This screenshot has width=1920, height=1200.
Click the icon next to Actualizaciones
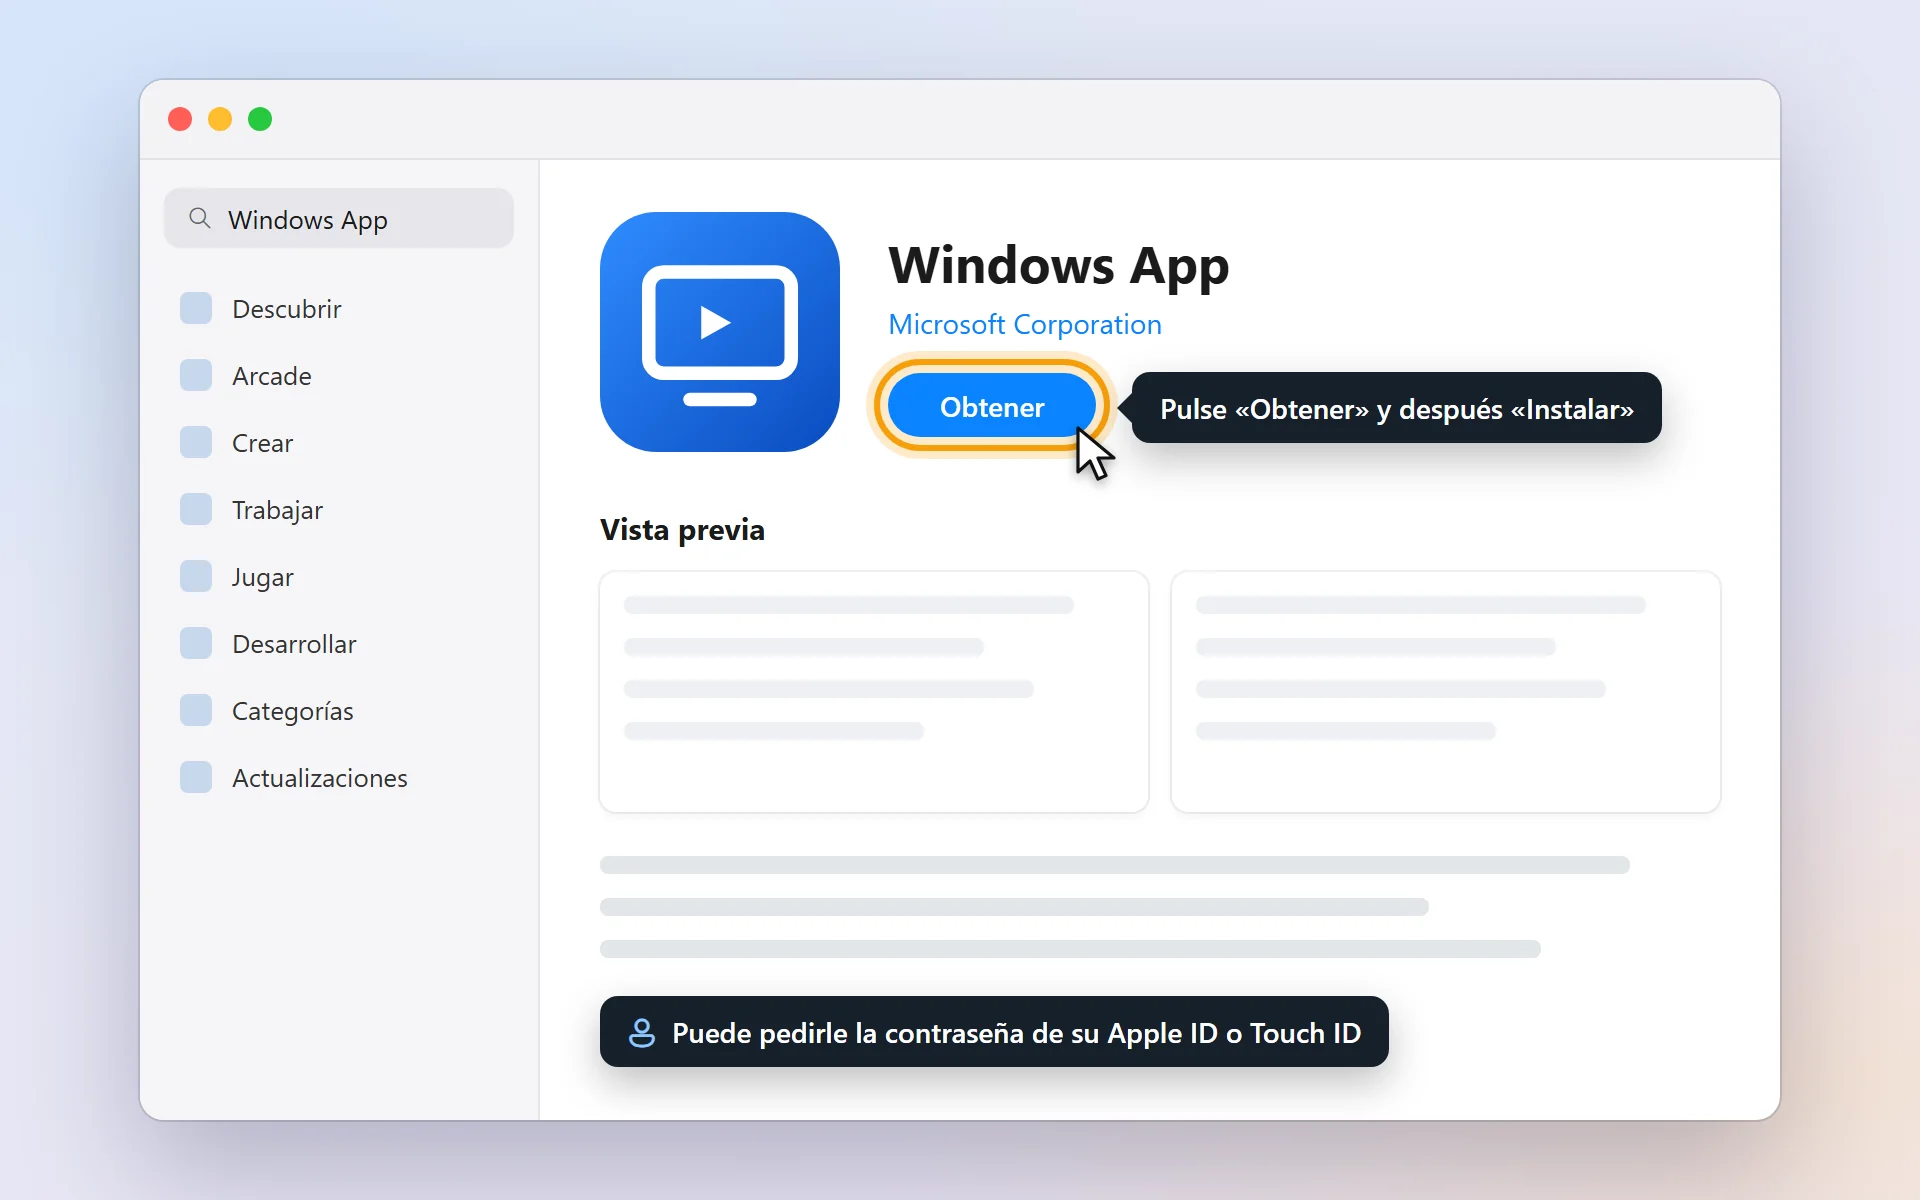point(196,777)
